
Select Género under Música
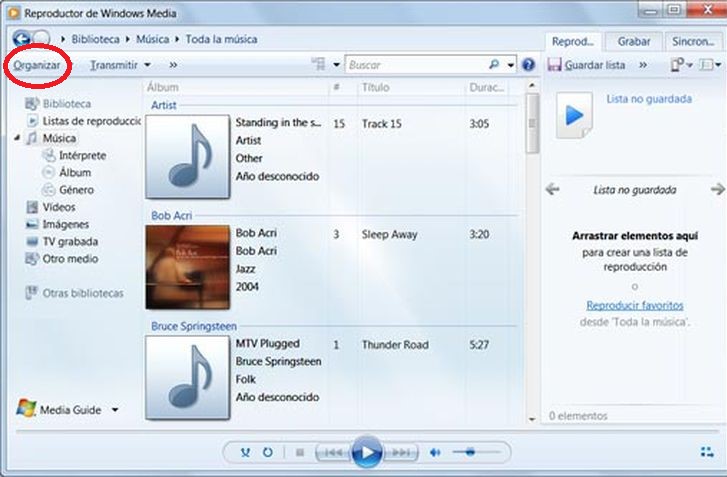click(x=77, y=190)
